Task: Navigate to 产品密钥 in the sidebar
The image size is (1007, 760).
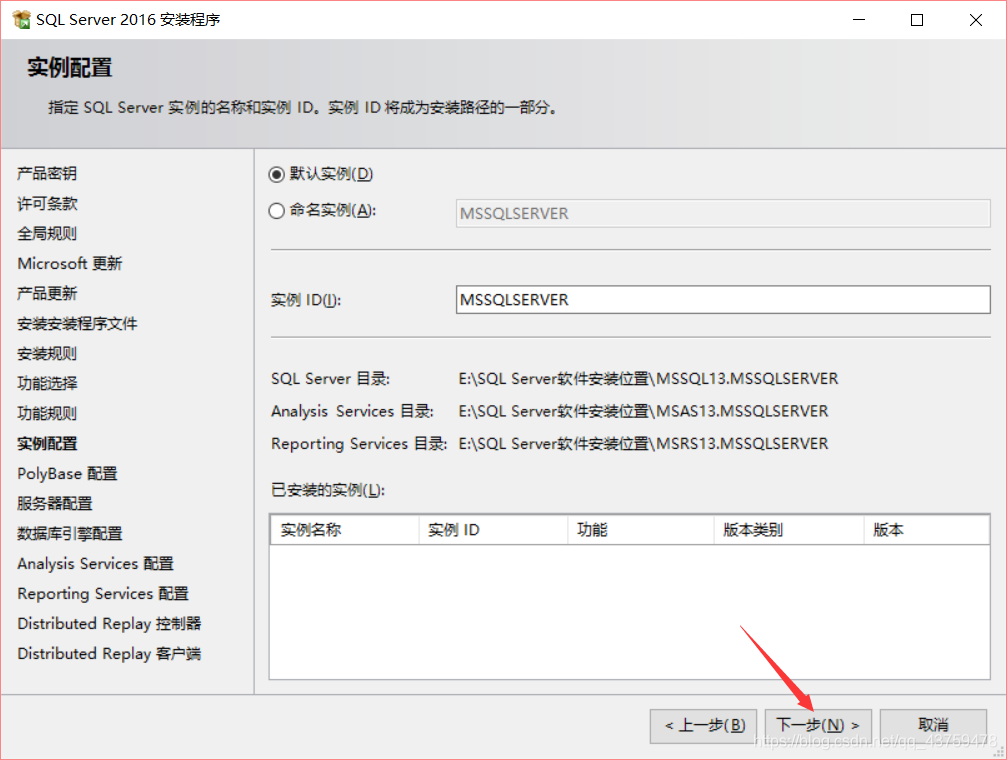Action: coord(44,173)
